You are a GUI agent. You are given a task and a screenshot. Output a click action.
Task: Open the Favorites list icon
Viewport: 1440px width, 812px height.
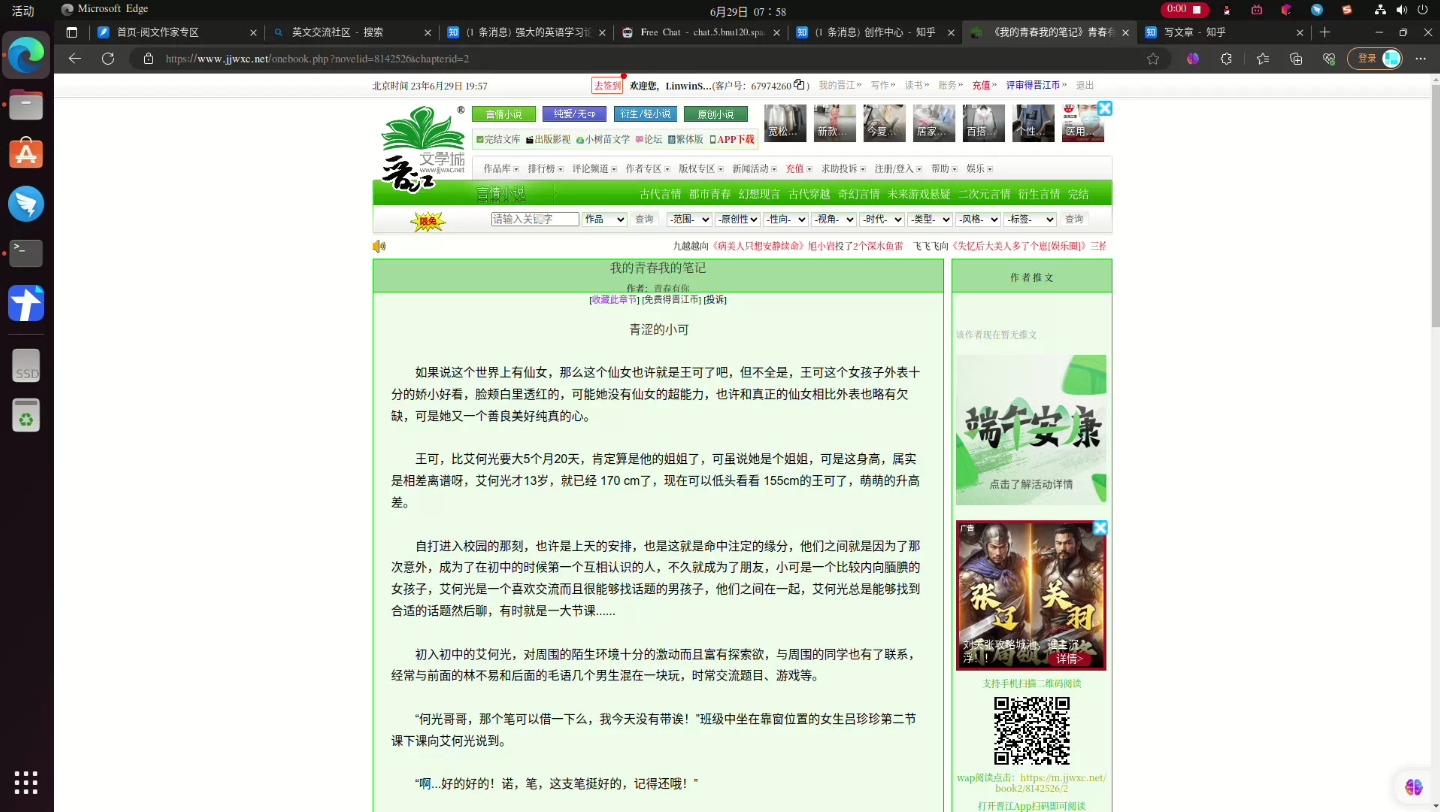pyautogui.click(x=1263, y=58)
